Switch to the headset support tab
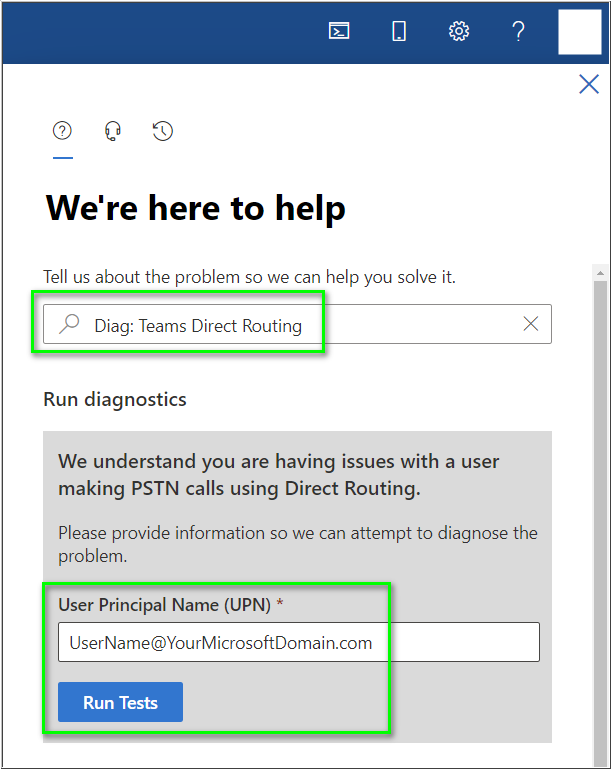Screen dimensions: 611x769 point(113,131)
